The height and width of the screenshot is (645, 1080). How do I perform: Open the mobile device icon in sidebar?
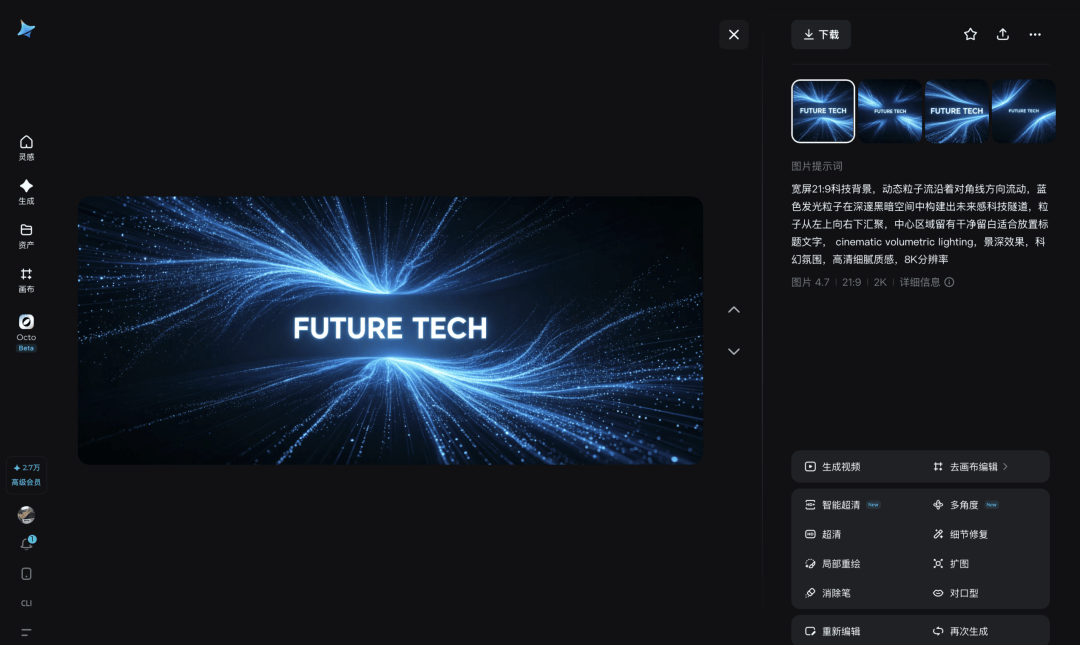[x=26, y=573]
